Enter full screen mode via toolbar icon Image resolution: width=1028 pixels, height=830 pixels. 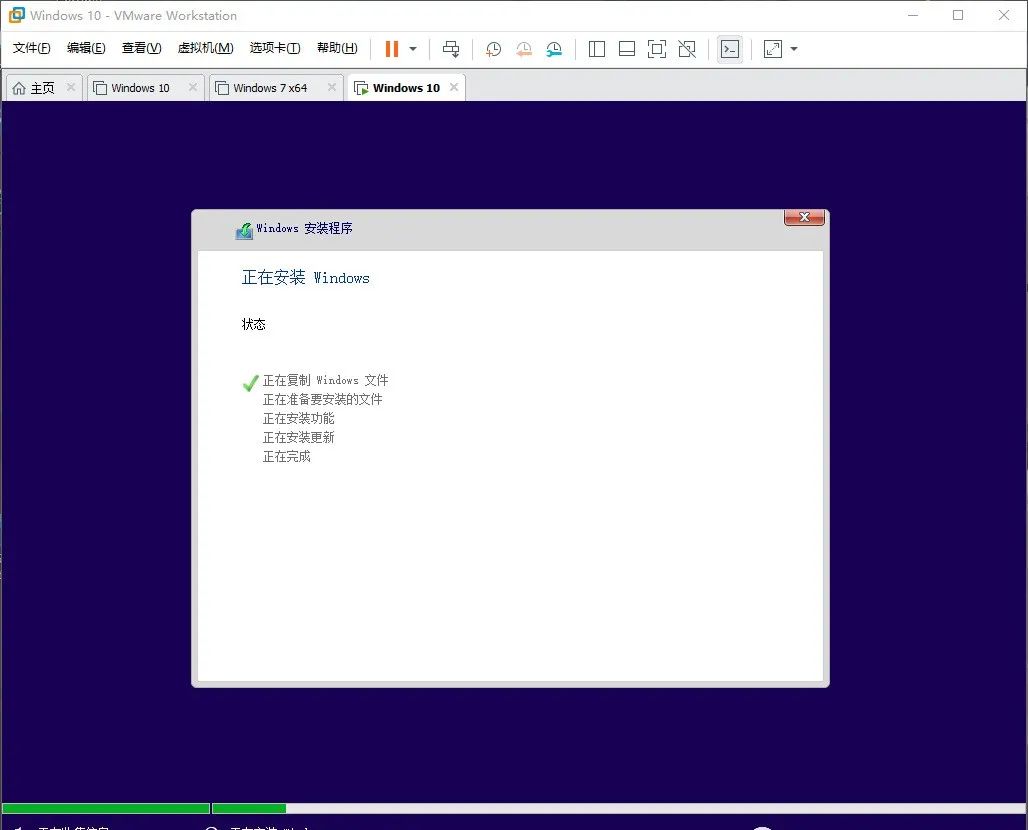[x=656, y=48]
